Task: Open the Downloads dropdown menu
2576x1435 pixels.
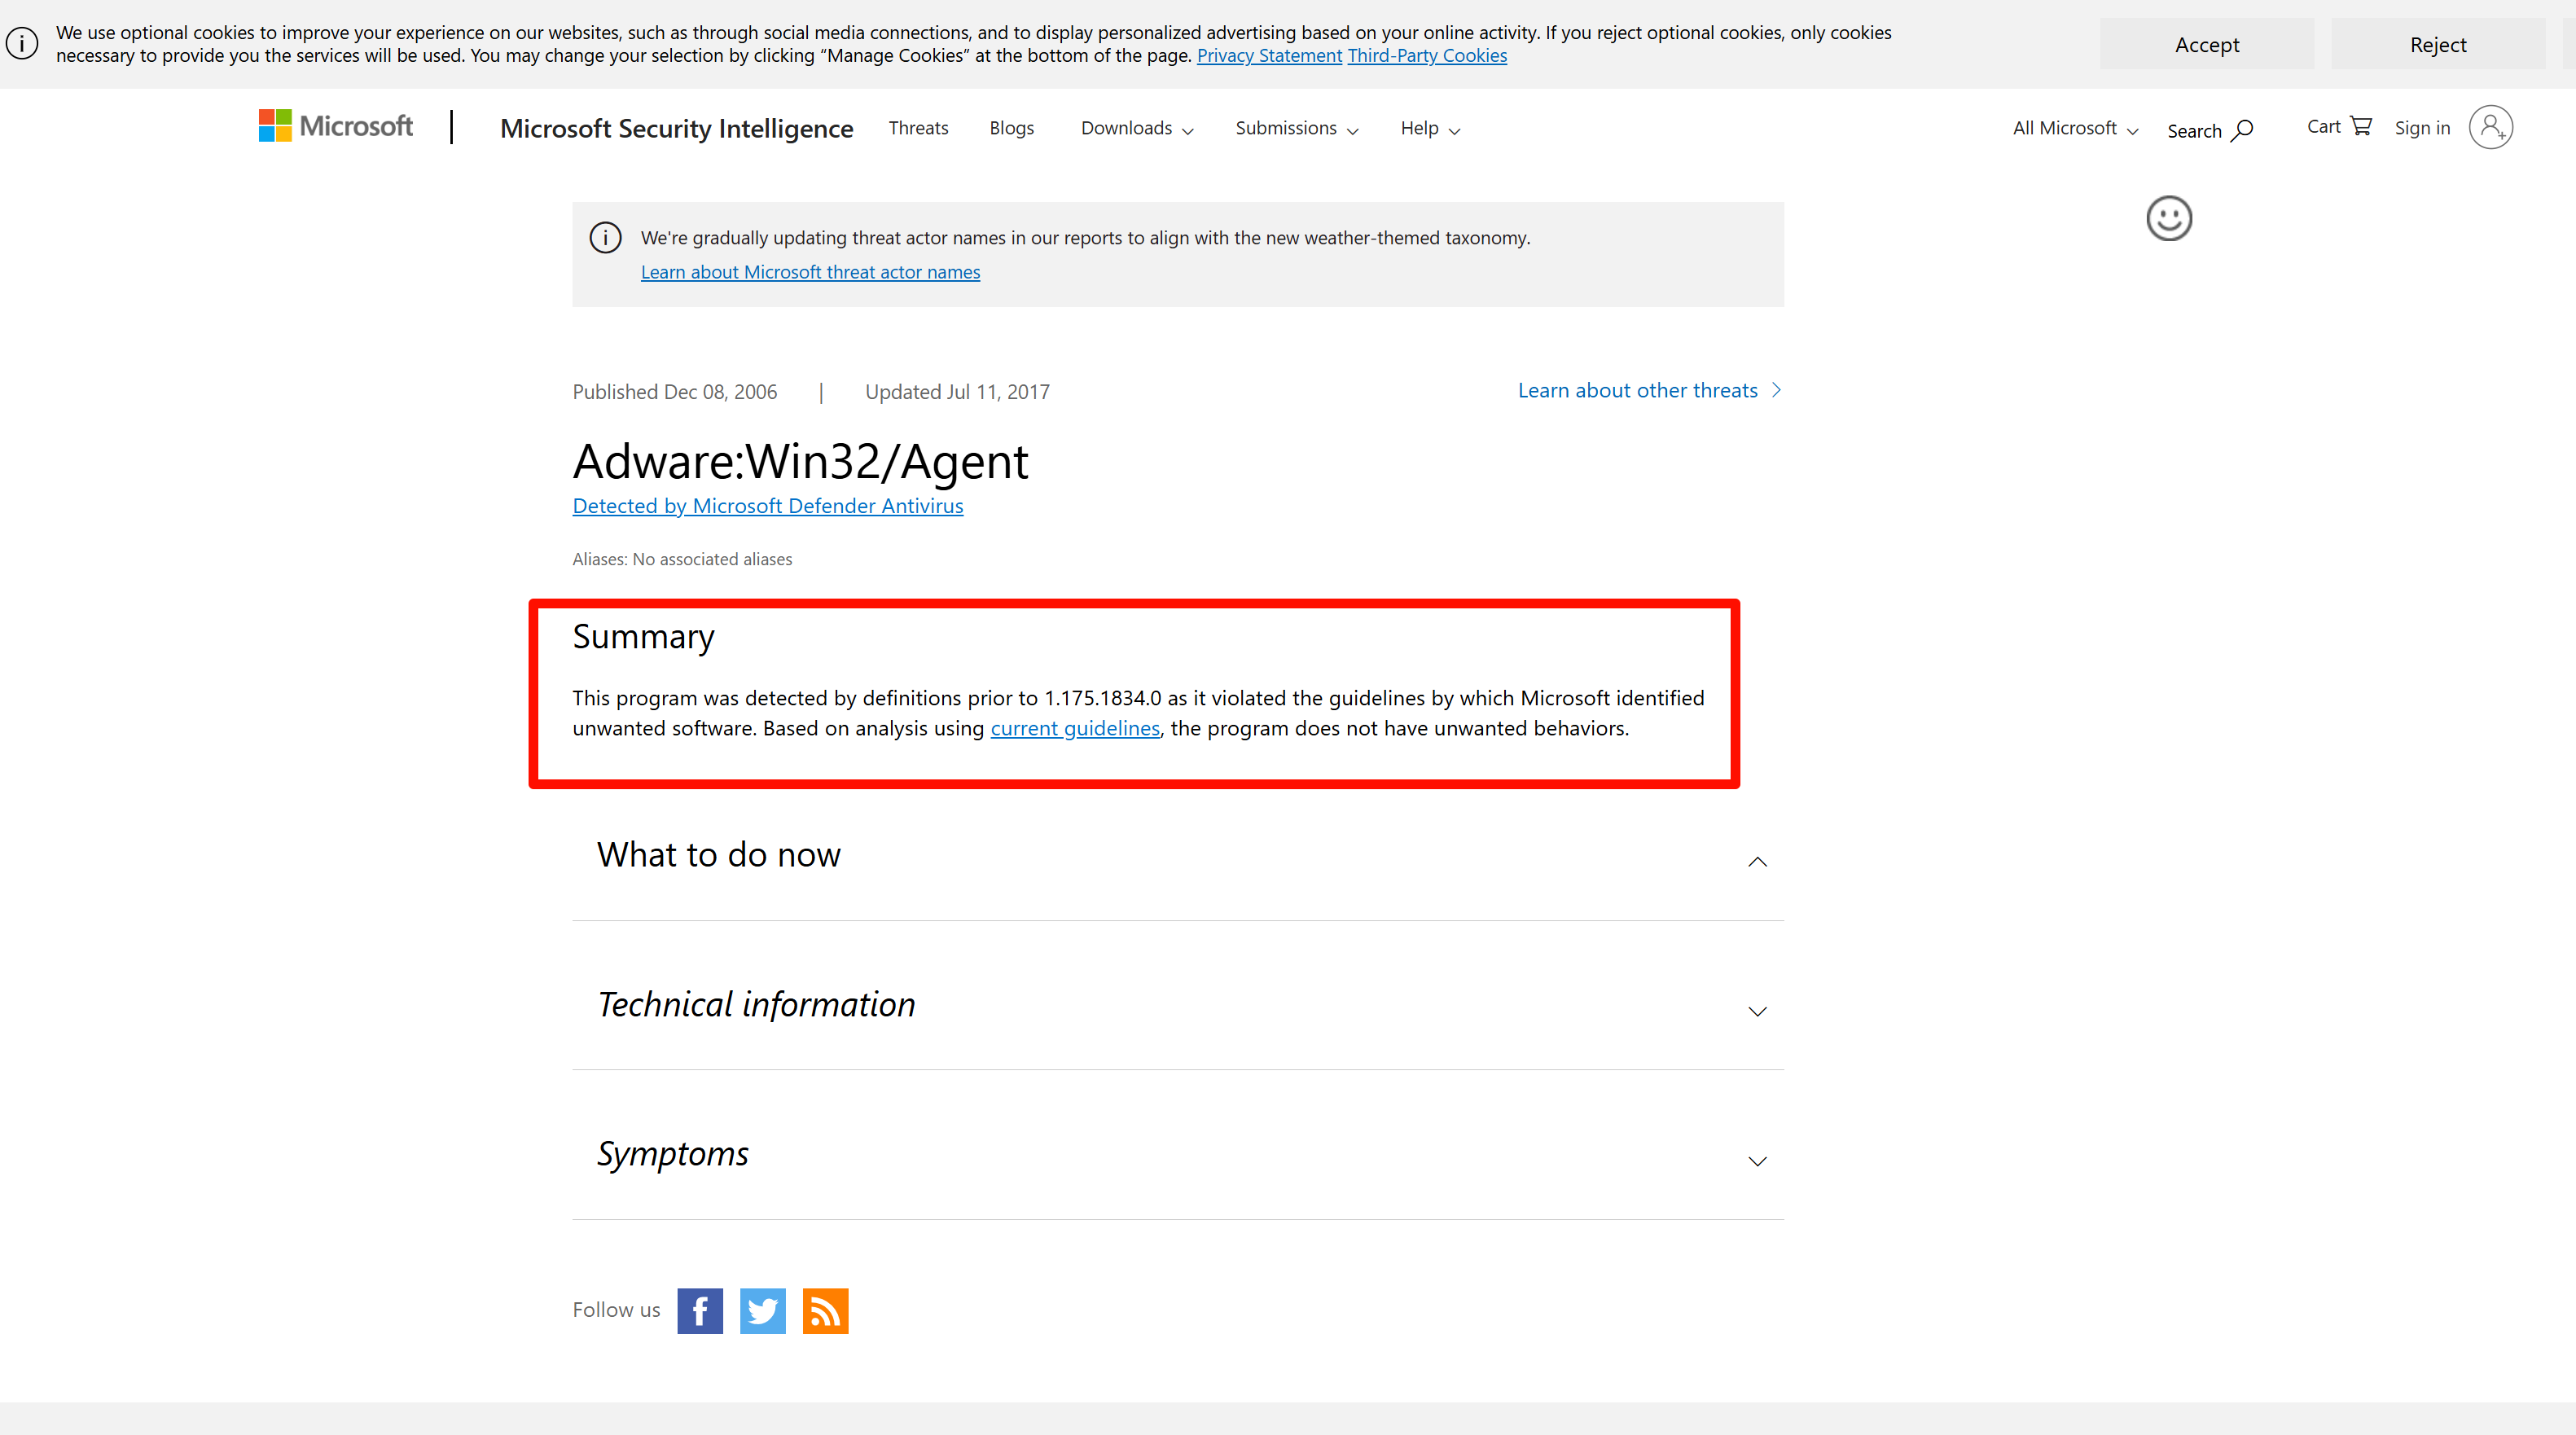Action: (1137, 128)
